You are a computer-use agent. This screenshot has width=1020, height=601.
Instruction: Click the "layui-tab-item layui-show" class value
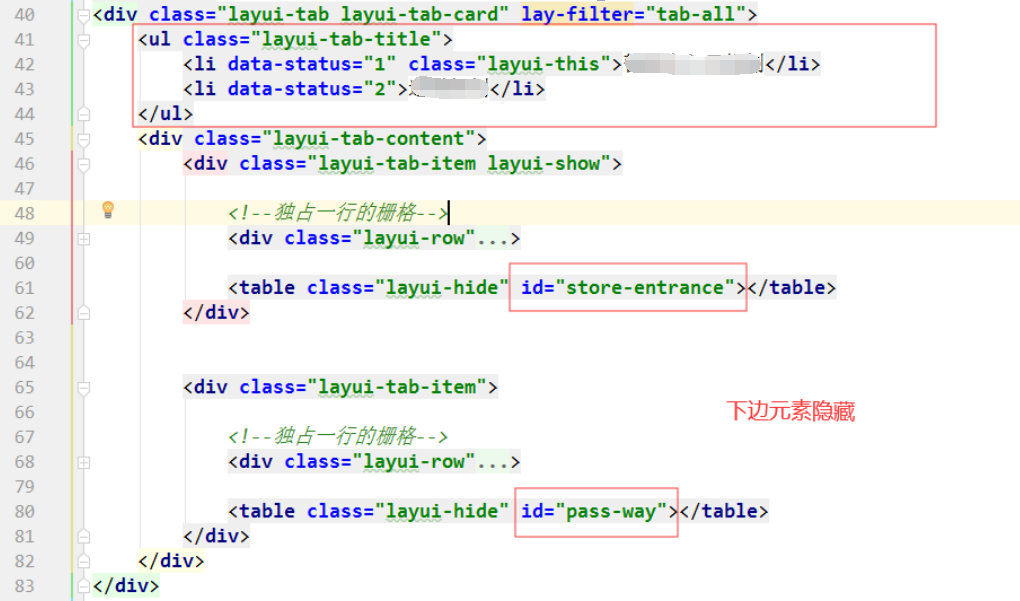(x=459, y=164)
